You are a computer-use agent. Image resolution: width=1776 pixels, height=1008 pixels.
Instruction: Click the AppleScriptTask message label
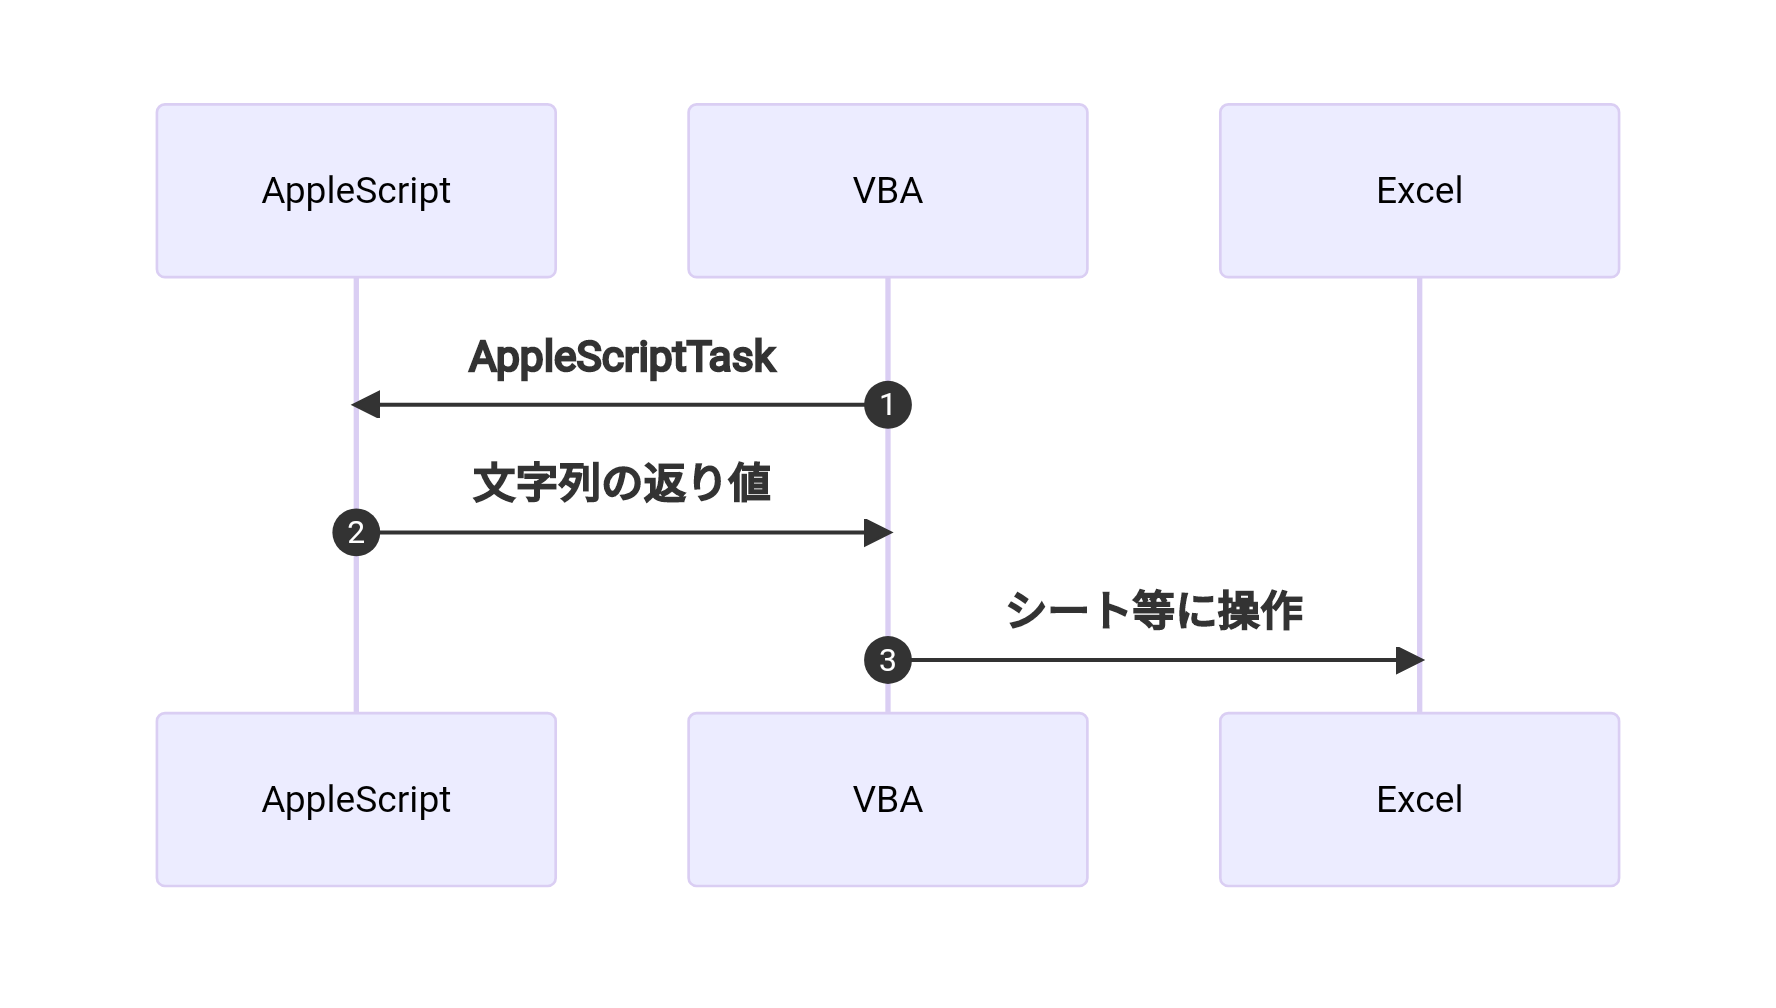tap(622, 357)
